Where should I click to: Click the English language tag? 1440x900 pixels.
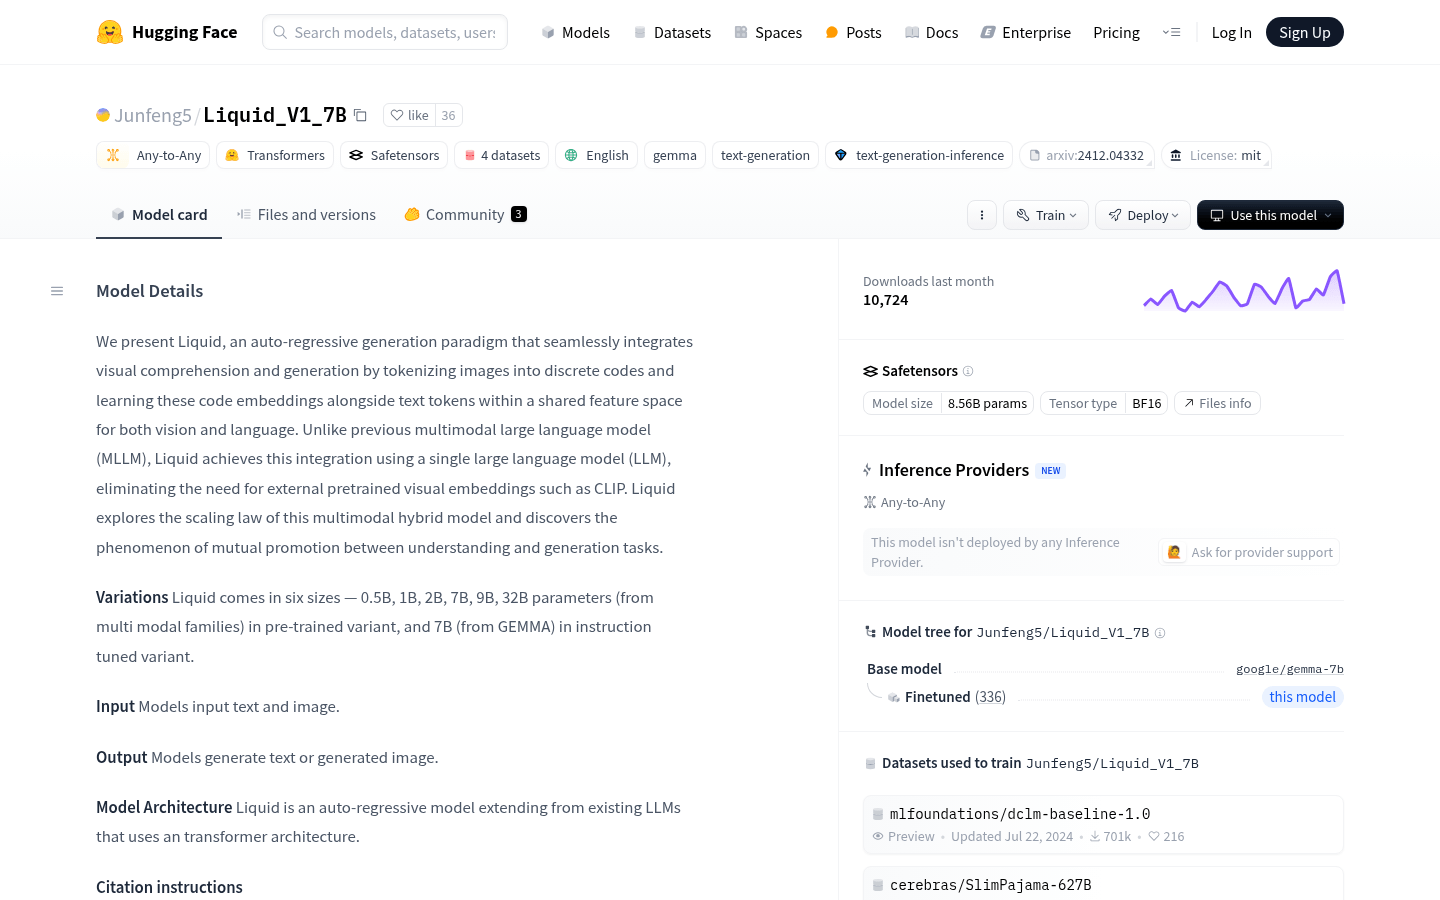[x=596, y=155]
